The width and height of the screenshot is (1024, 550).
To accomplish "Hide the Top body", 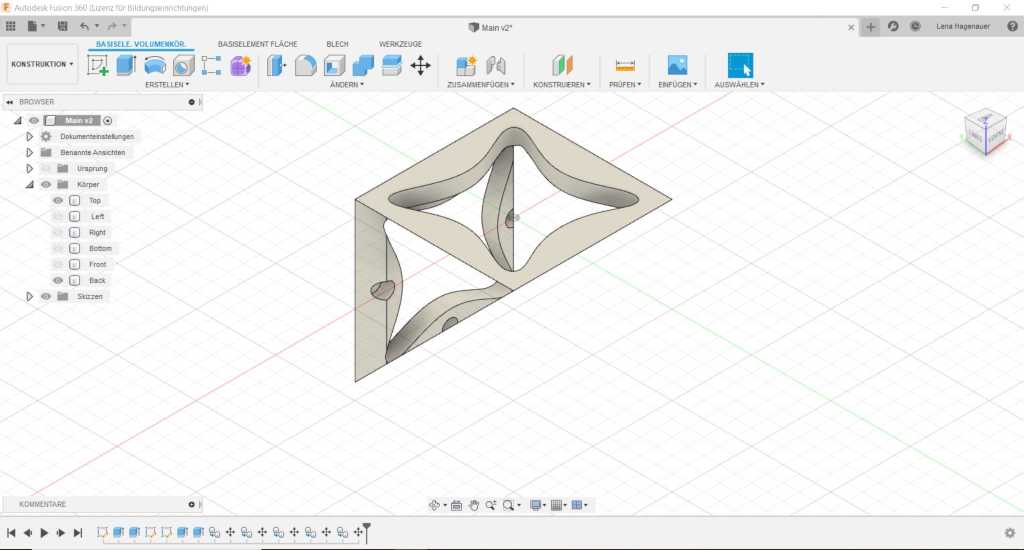I will click(58, 201).
